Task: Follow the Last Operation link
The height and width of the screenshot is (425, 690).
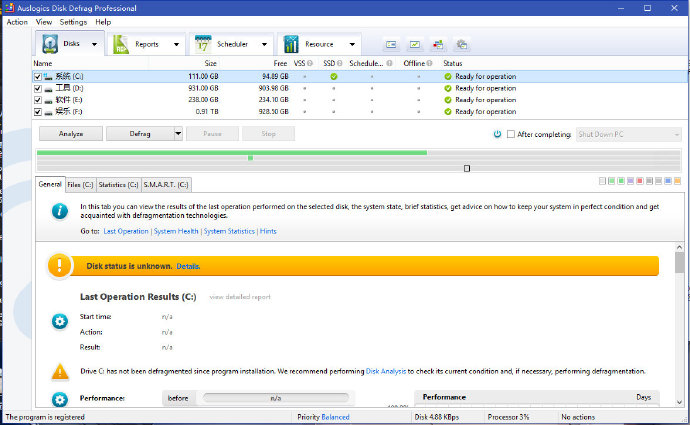Action: click(x=126, y=231)
